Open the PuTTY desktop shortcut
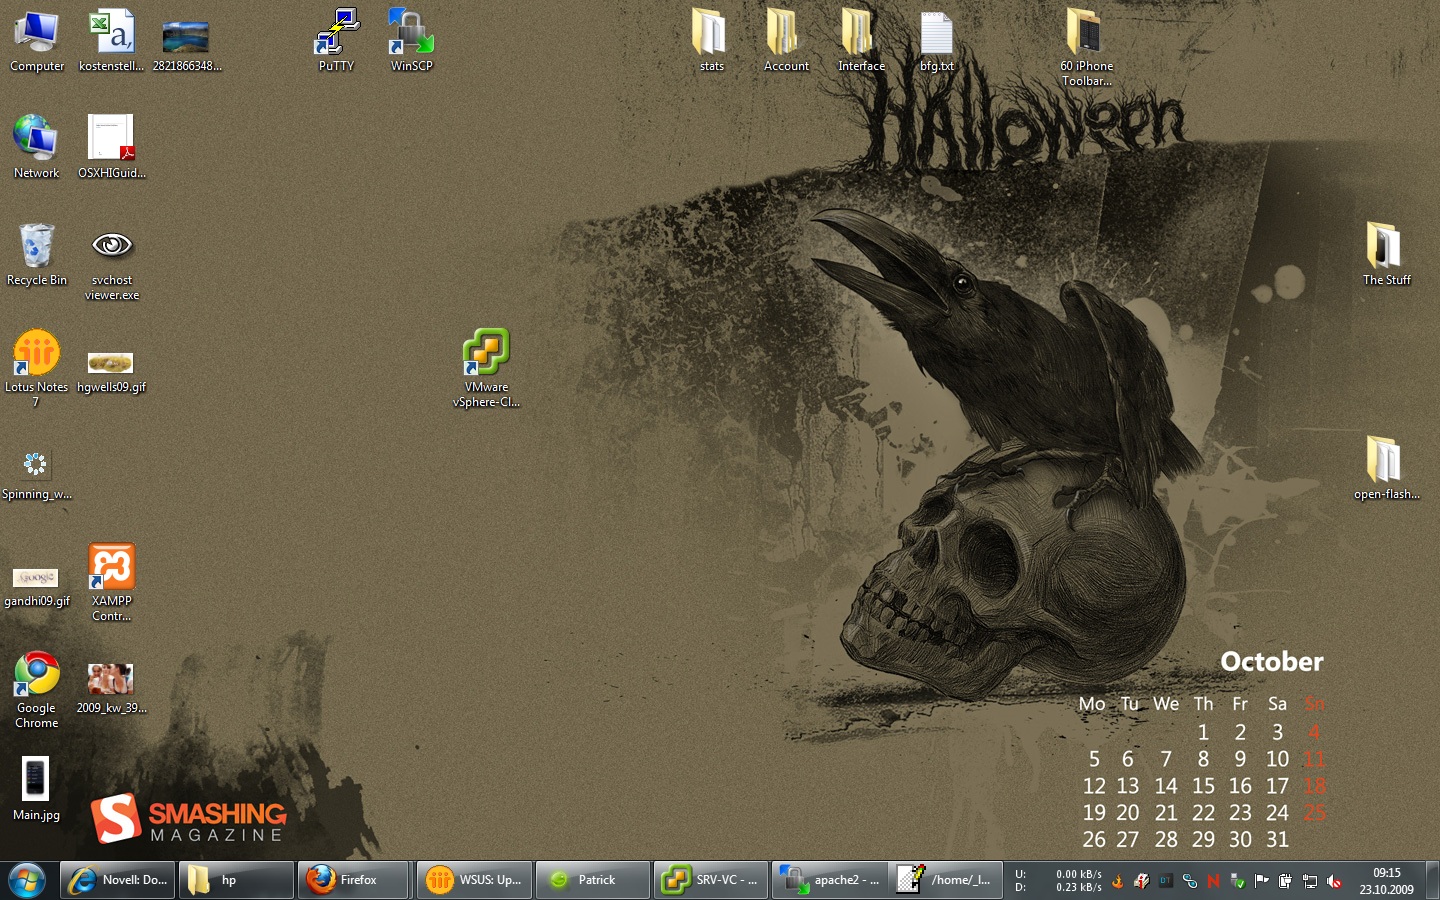 [336, 35]
